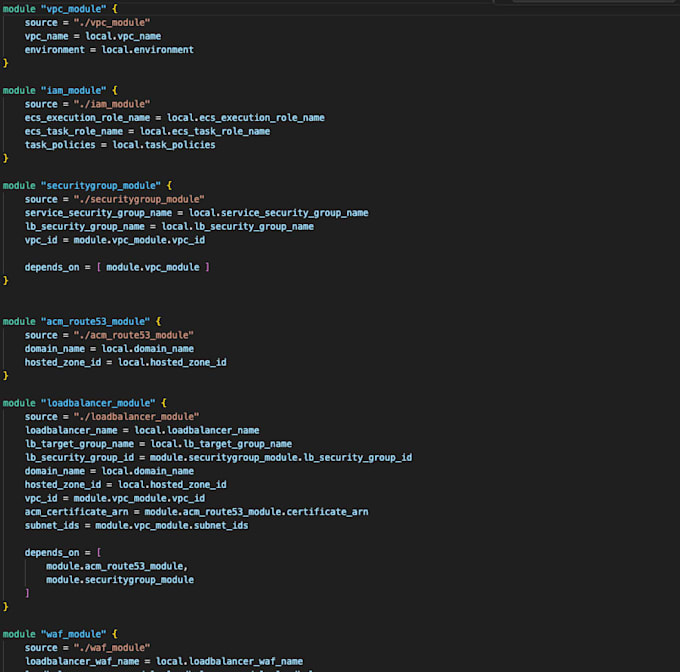Click domain_name line in acm_route53_module block
This screenshot has height=672, width=680.
(109, 349)
